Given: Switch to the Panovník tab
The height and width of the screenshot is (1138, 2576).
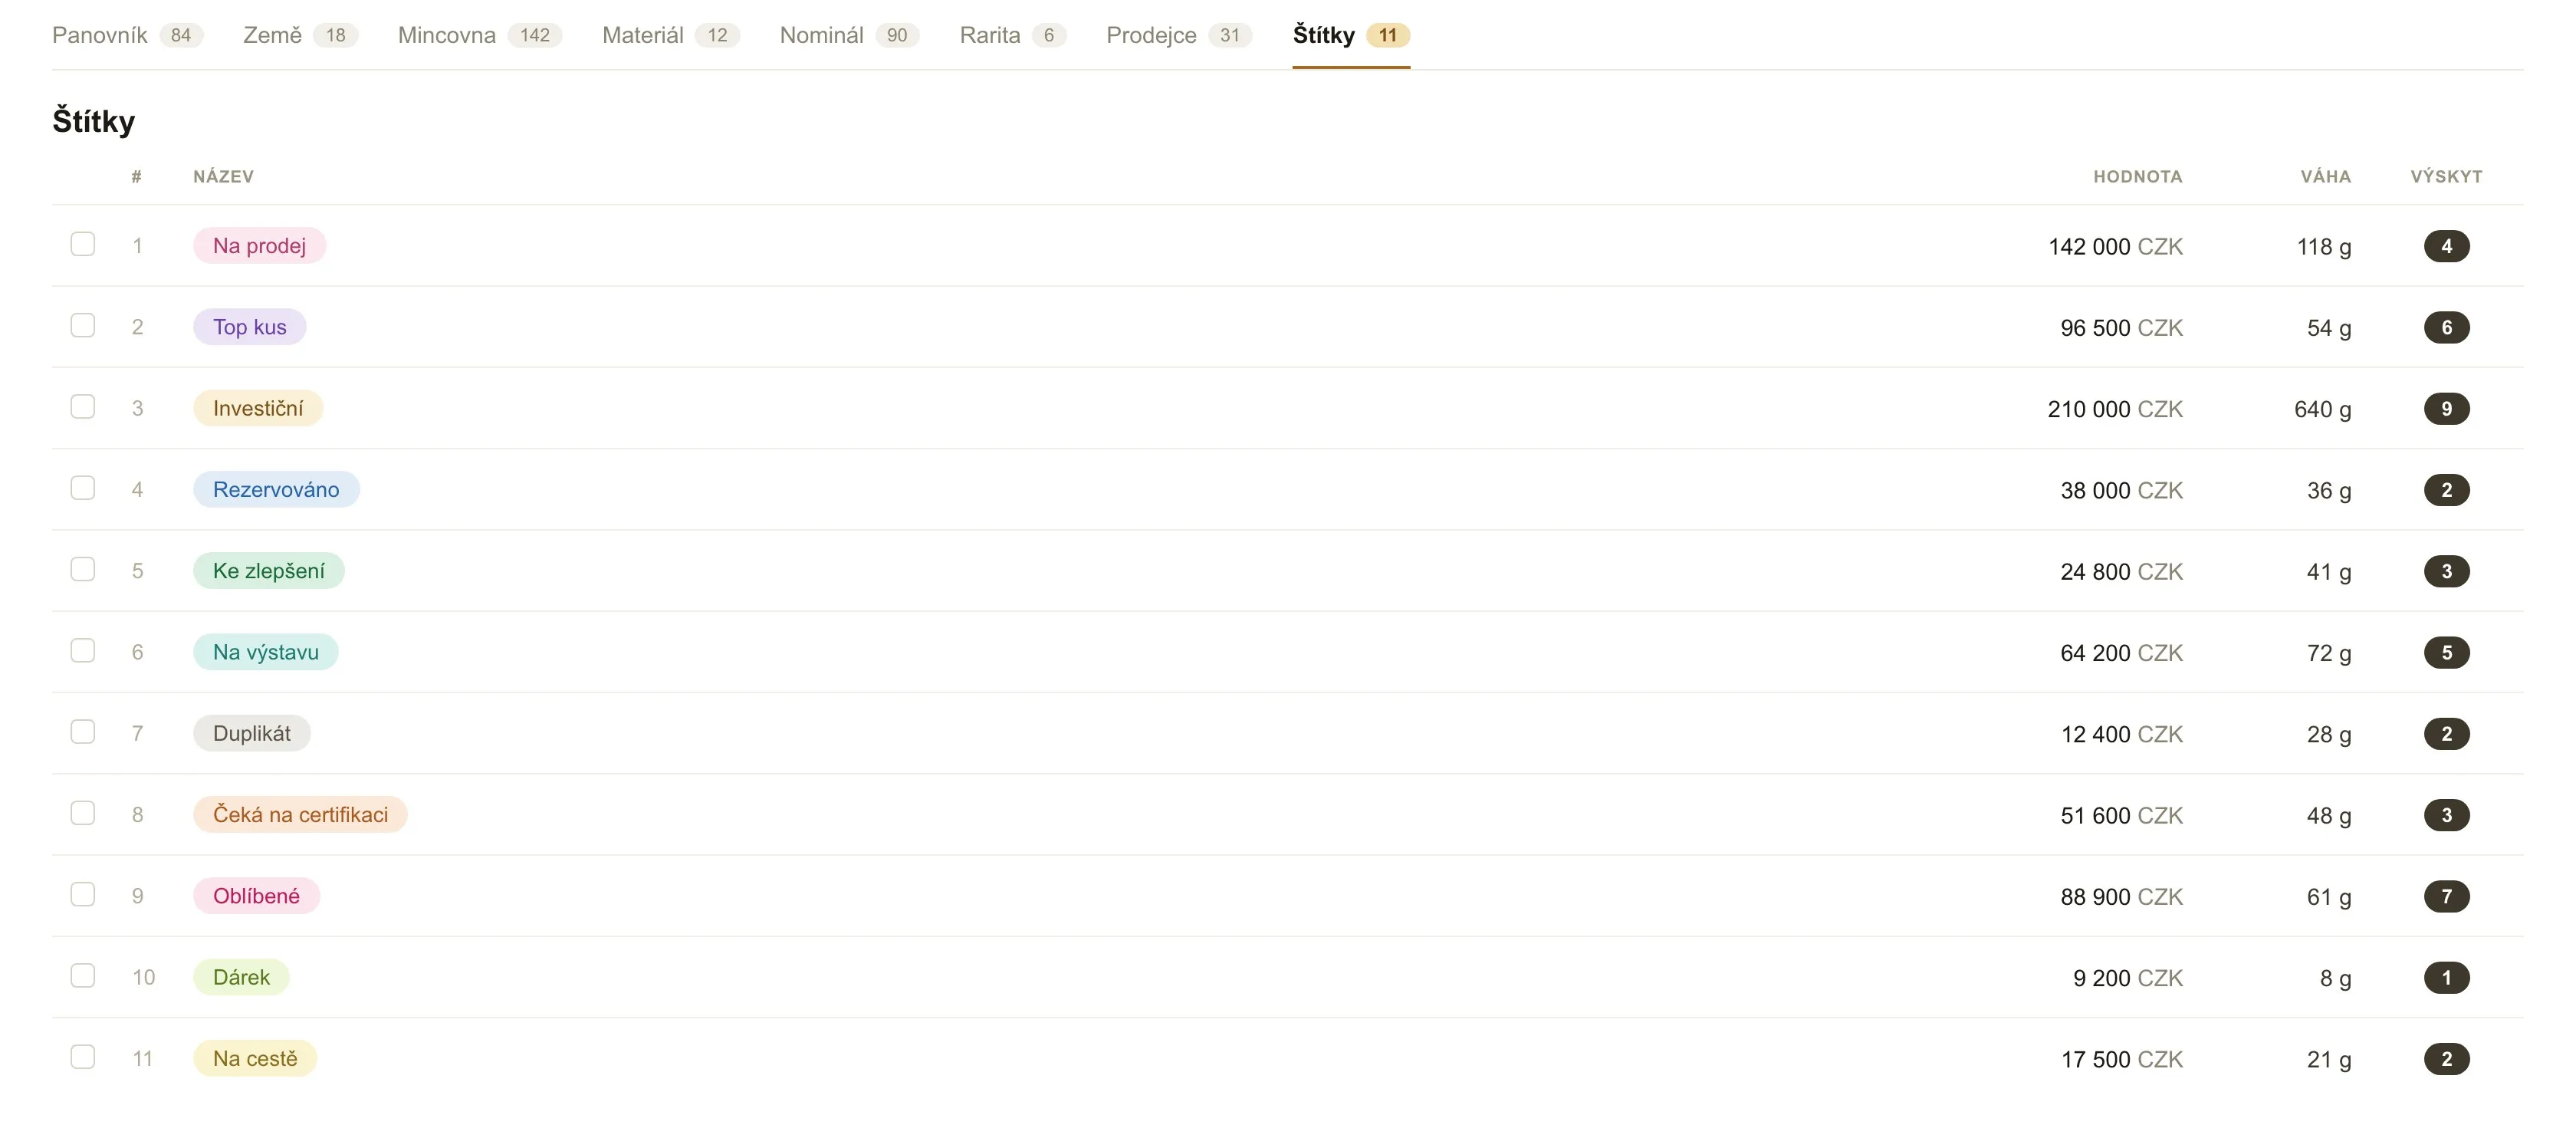Looking at the screenshot, I should click(127, 35).
